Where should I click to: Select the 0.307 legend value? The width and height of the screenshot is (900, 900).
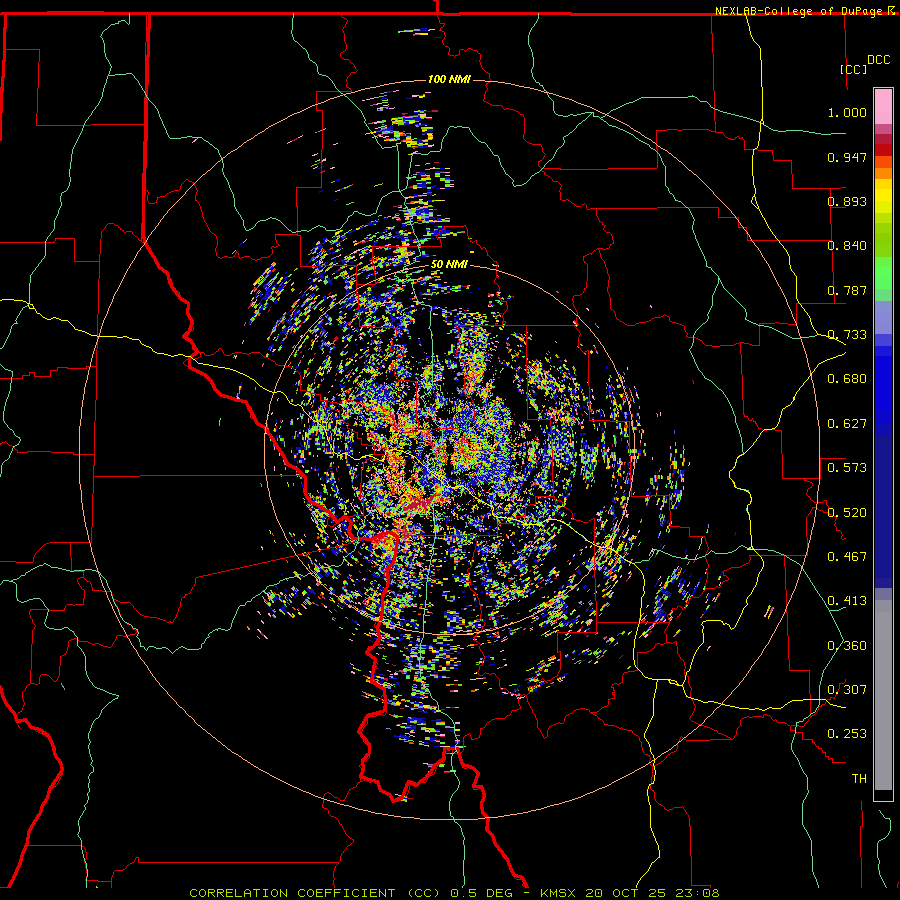847,690
